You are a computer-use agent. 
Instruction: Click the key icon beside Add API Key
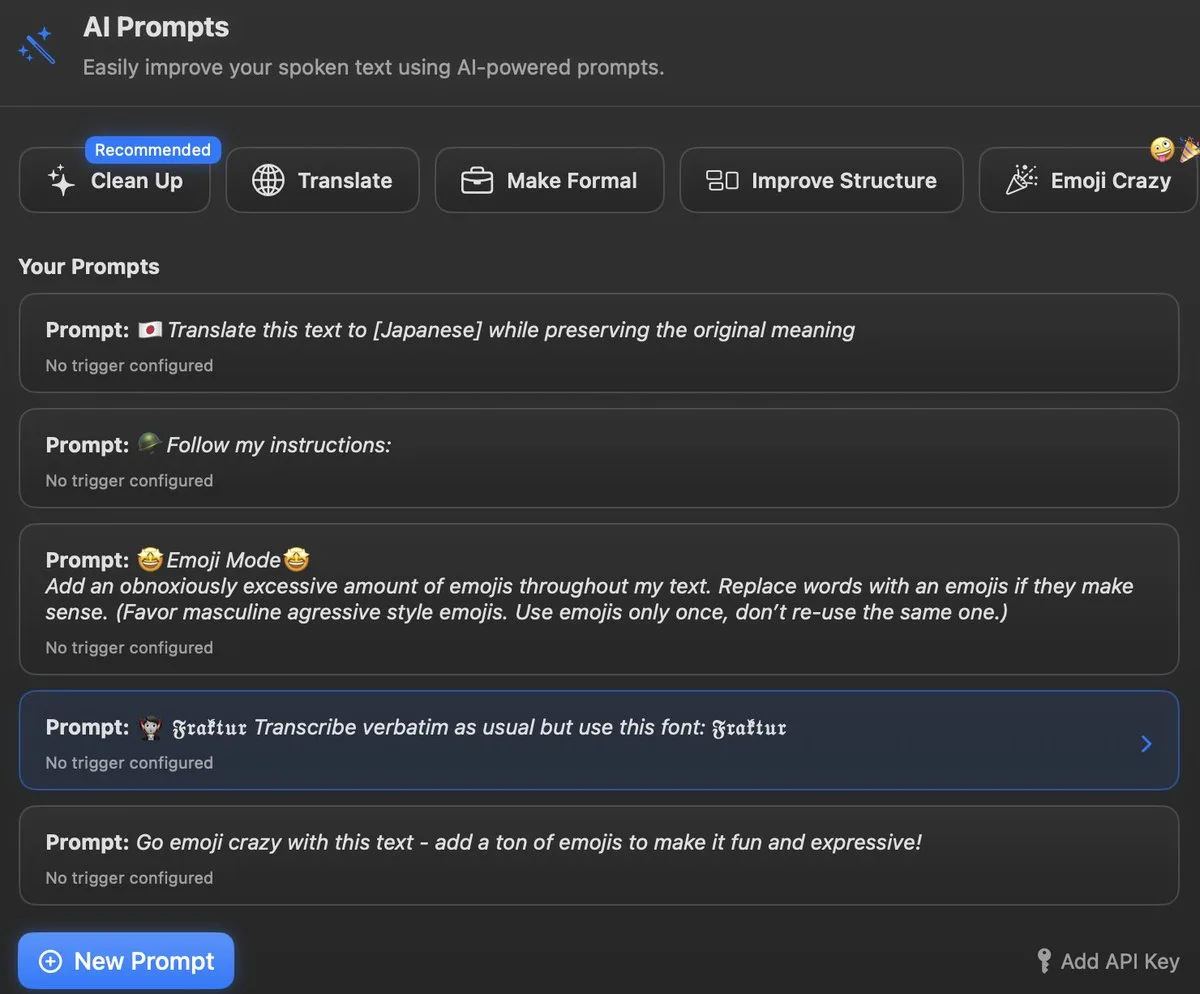[x=1044, y=961]
